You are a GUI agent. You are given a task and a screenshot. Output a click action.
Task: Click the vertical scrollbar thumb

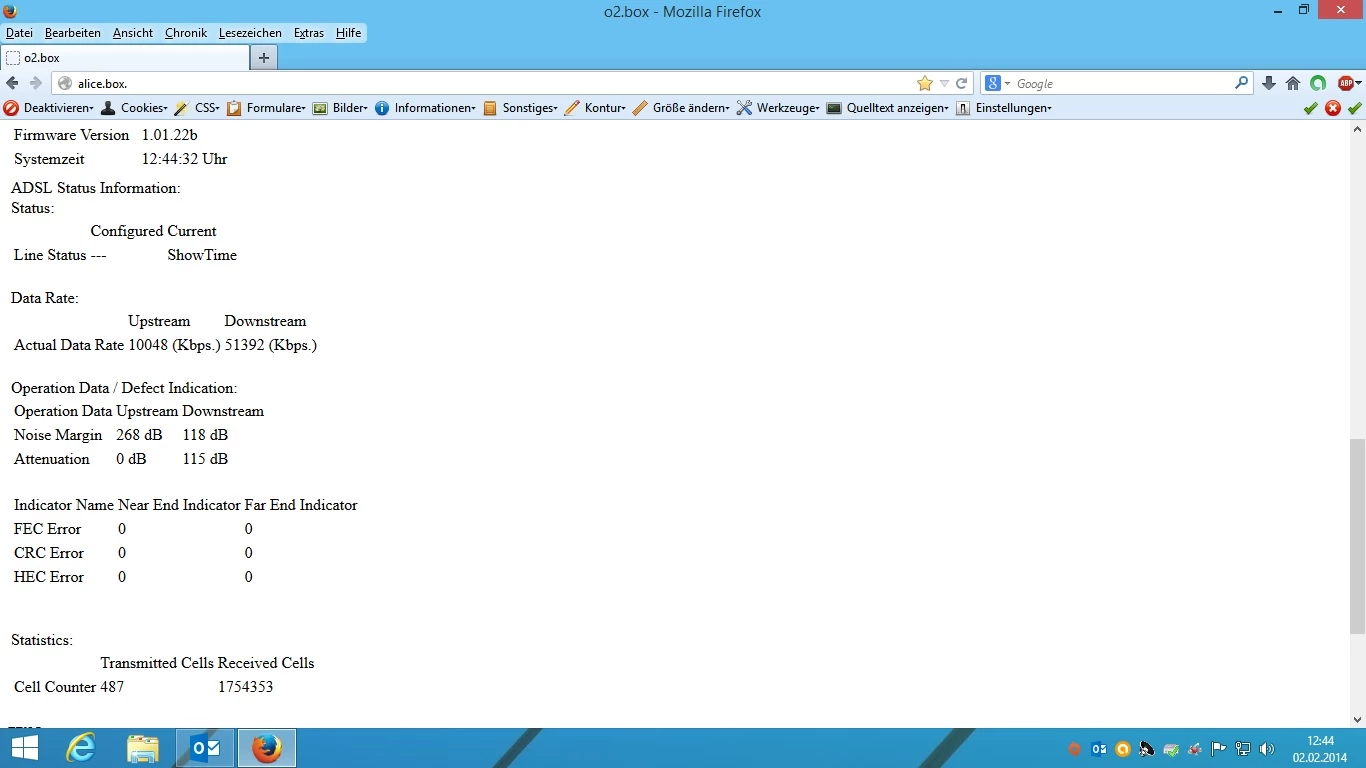(x=1357, y=536)
